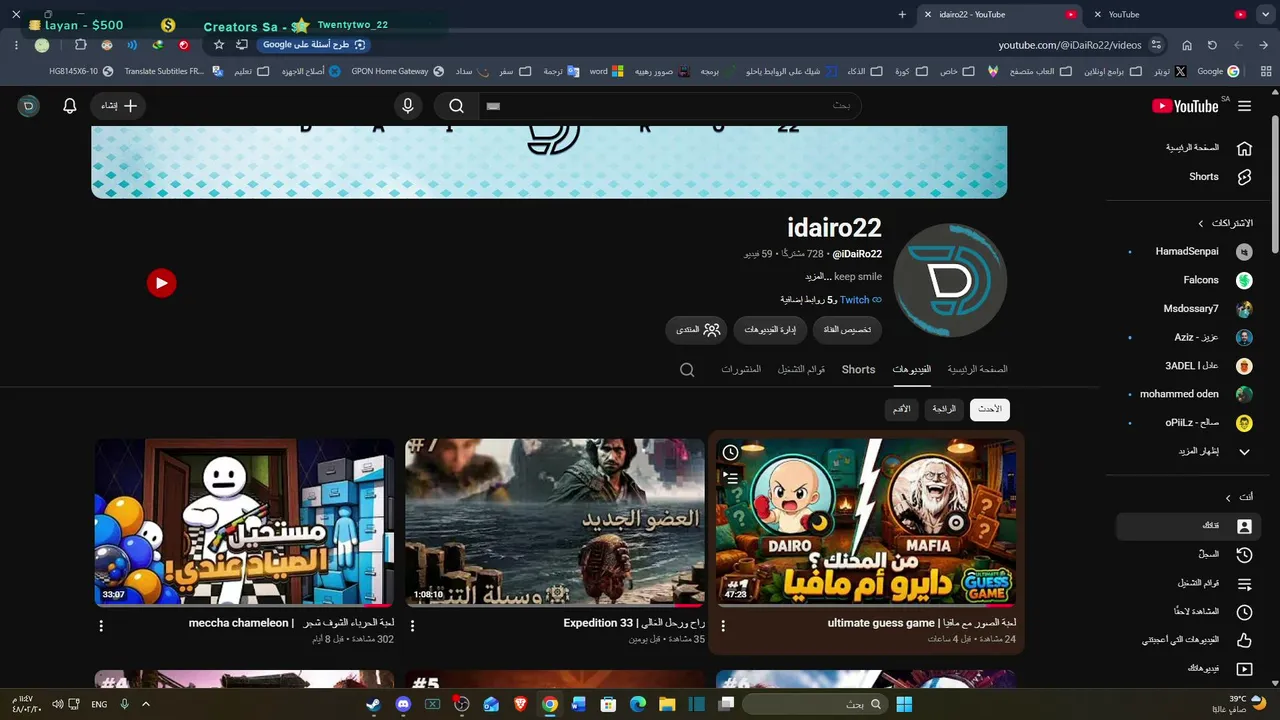Click the 'تخصيص القناة' customize channel button
Image resolution: width=1280 pixels, height=720 pixels.
pos(847,330)
